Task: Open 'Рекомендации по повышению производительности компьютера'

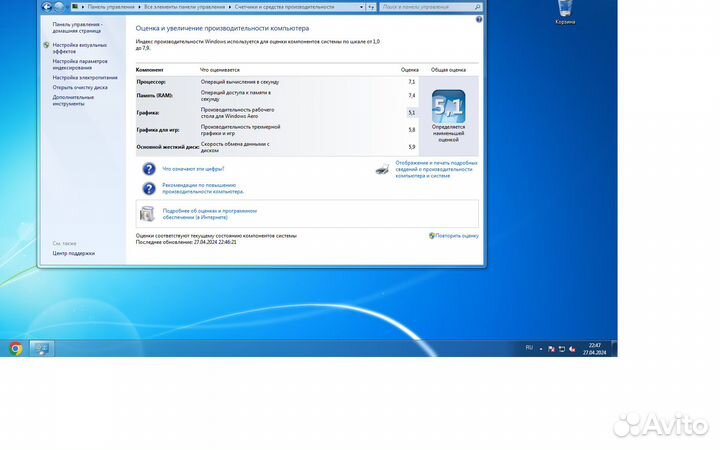Action: point(203,188)
